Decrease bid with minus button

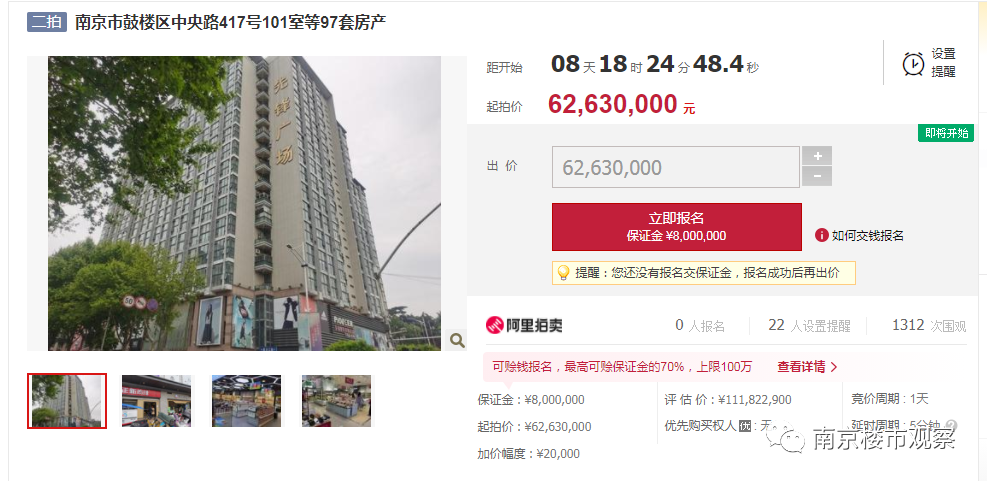point(817,177)
